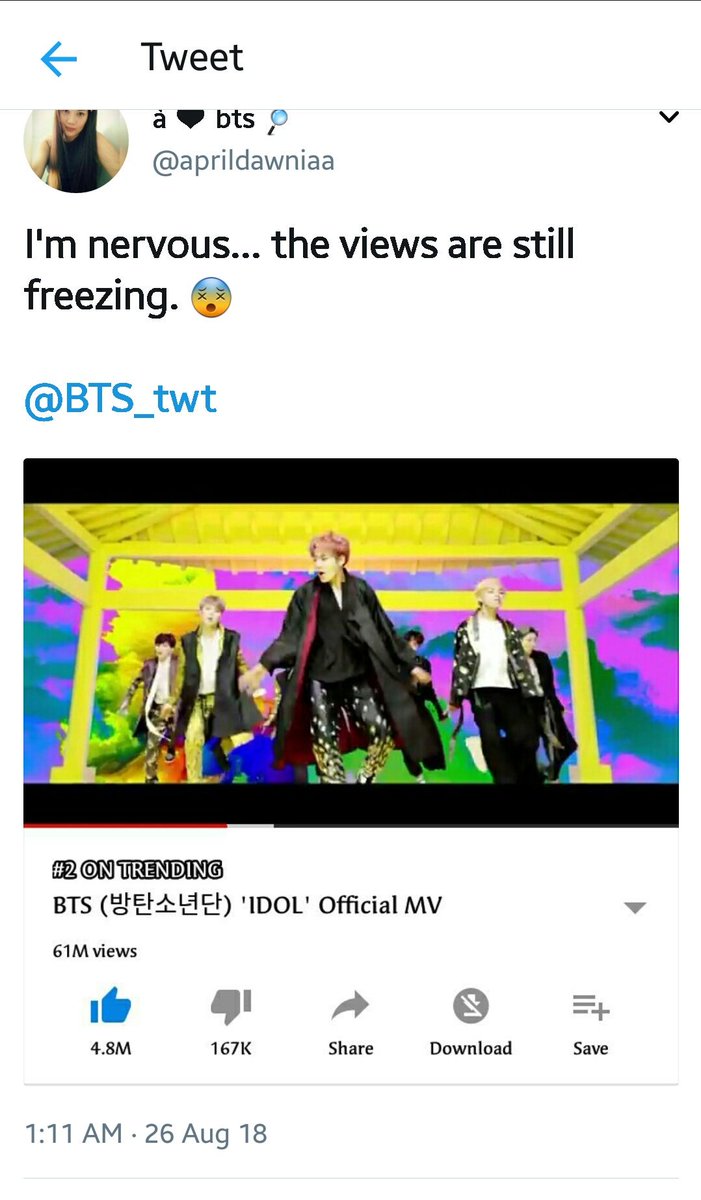Click the Tweet header title
The width and height of the screenshot is (701, 1200).
(x=192, y=57)
